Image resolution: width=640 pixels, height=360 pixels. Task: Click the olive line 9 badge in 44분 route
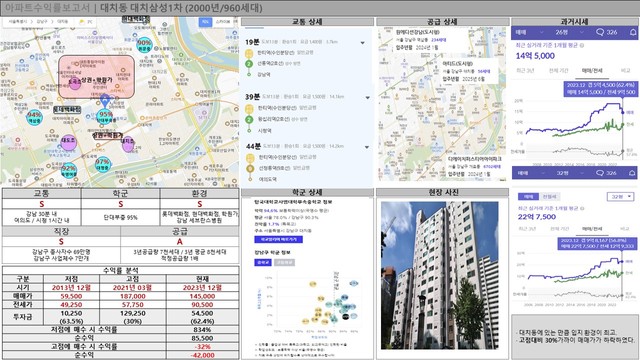249,168
